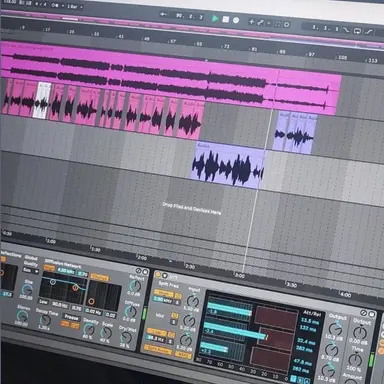The width and height of the screenshot is (384, 384).
Task: Click the 4 / 4 time signature field
Action: click(x=41, y=4)
